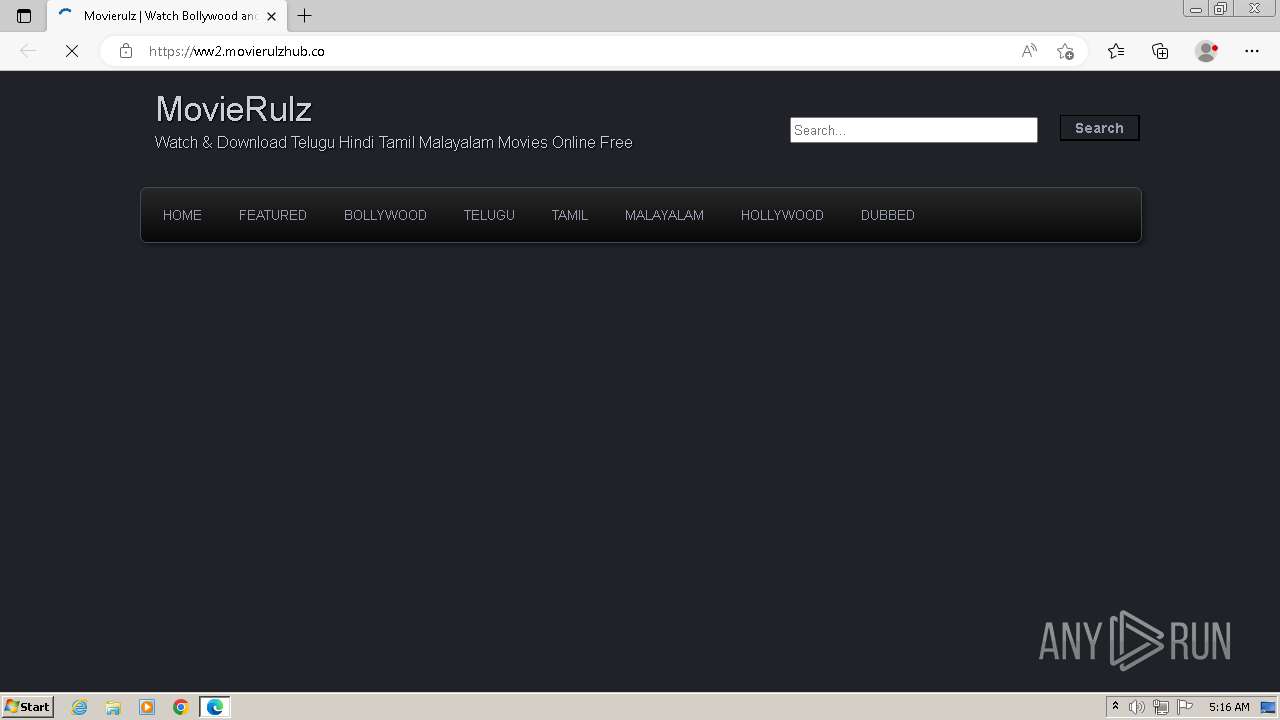Click the MovieRulz site title
Image resolution: width=1280 pixels, height=720 pixels.
pyautogui.click(x=234, y=108)
